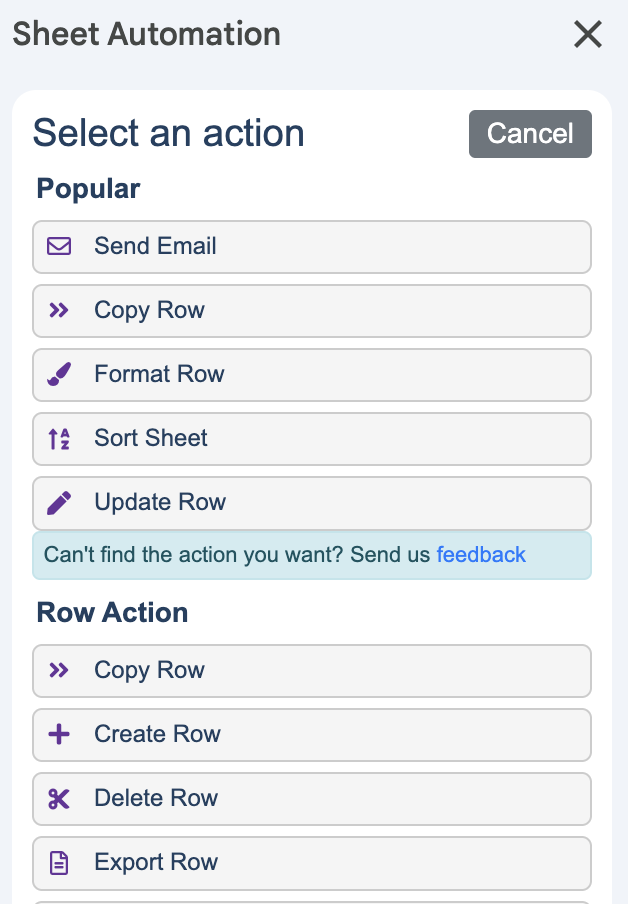
Task: Pick the Export Row action label
Action: (156, 862)
